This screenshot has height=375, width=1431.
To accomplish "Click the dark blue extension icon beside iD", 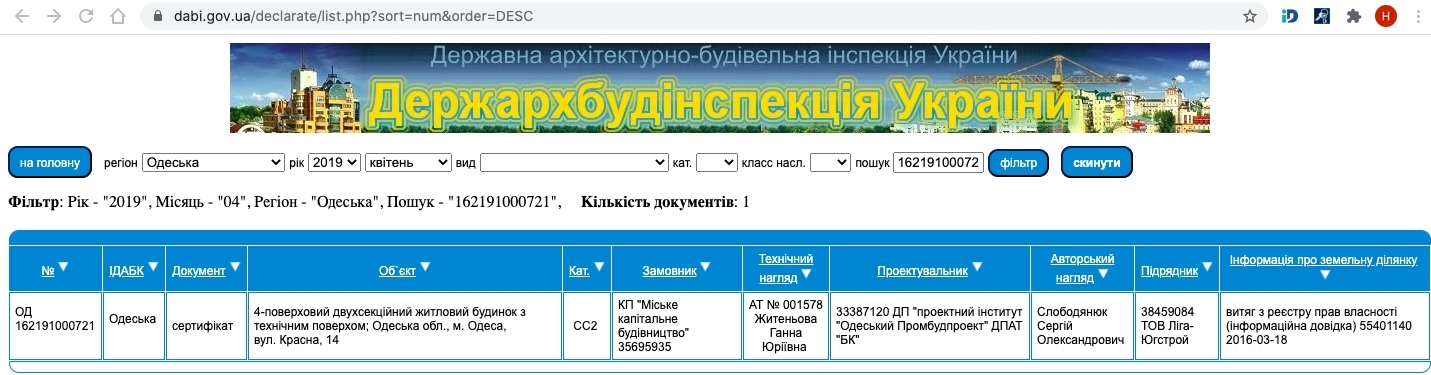I will (x=1321, y=16).
